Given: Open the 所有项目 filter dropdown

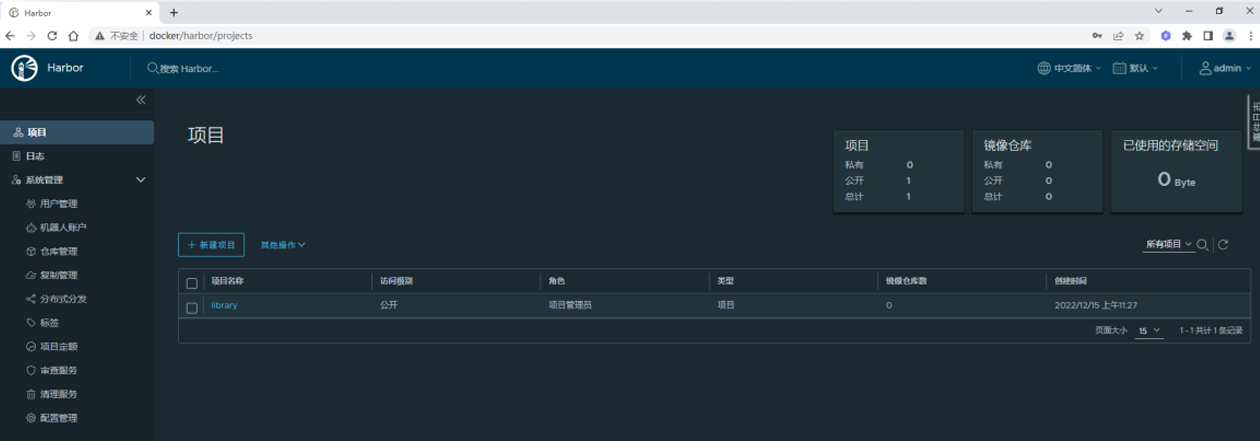Looking at the screenshot, I should [1168, 245].
